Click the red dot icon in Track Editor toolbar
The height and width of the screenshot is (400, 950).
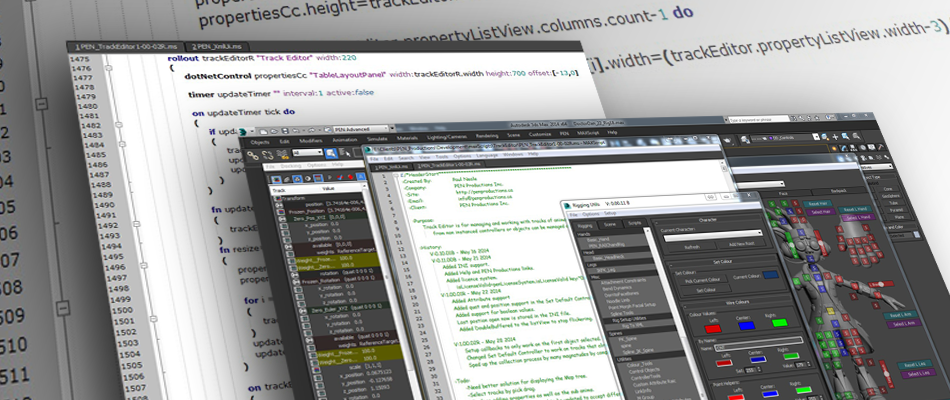(x=350, y=177)
